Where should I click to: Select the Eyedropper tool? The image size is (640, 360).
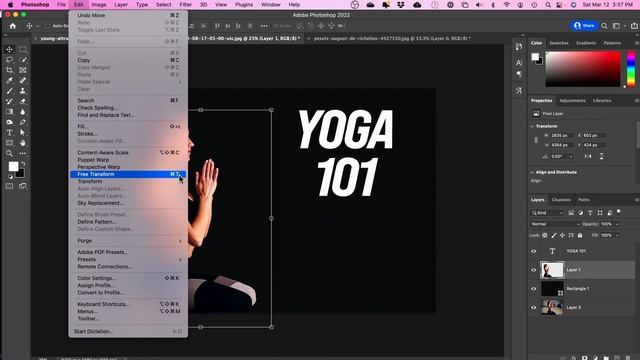9,81
